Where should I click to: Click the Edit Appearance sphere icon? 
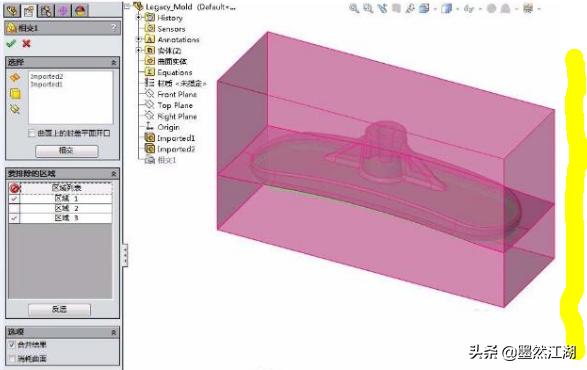[x=492, y=8]
